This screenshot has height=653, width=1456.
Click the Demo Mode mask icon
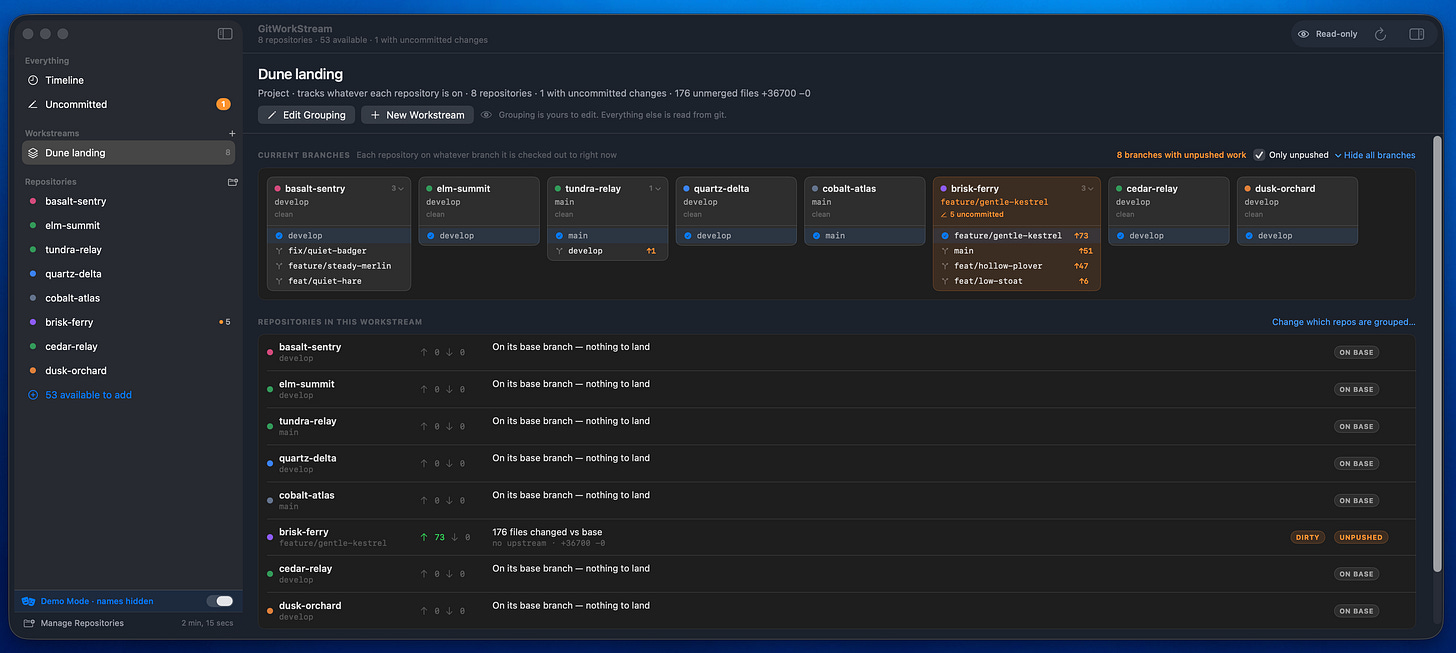tap(28, 601)
